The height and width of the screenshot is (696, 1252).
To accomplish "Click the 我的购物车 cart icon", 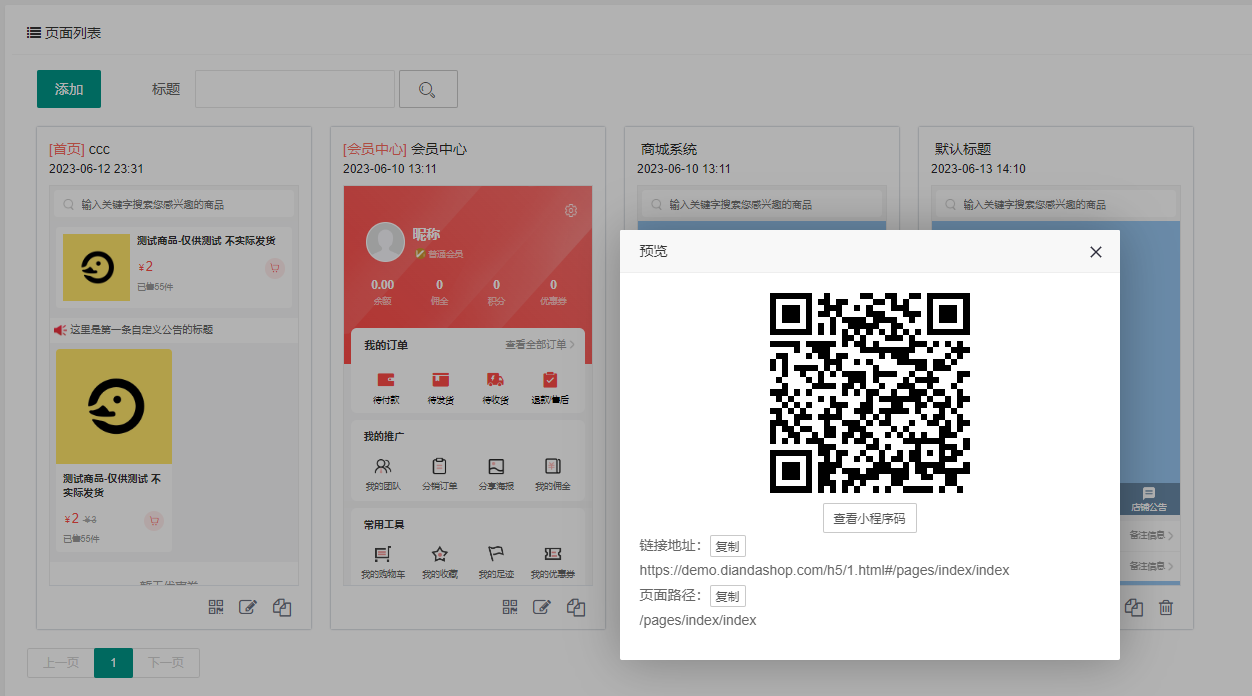I will pyautogui.click(x=383, y=553).
